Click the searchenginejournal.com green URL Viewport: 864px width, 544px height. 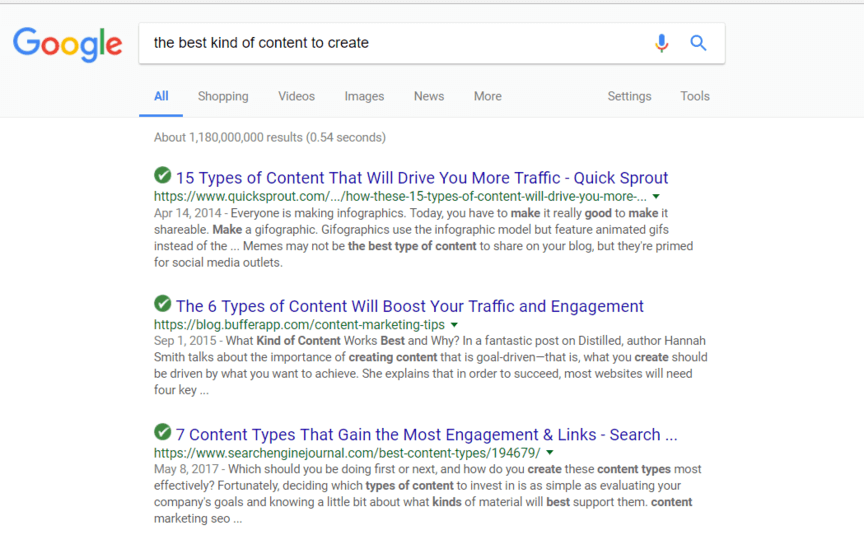347,453
